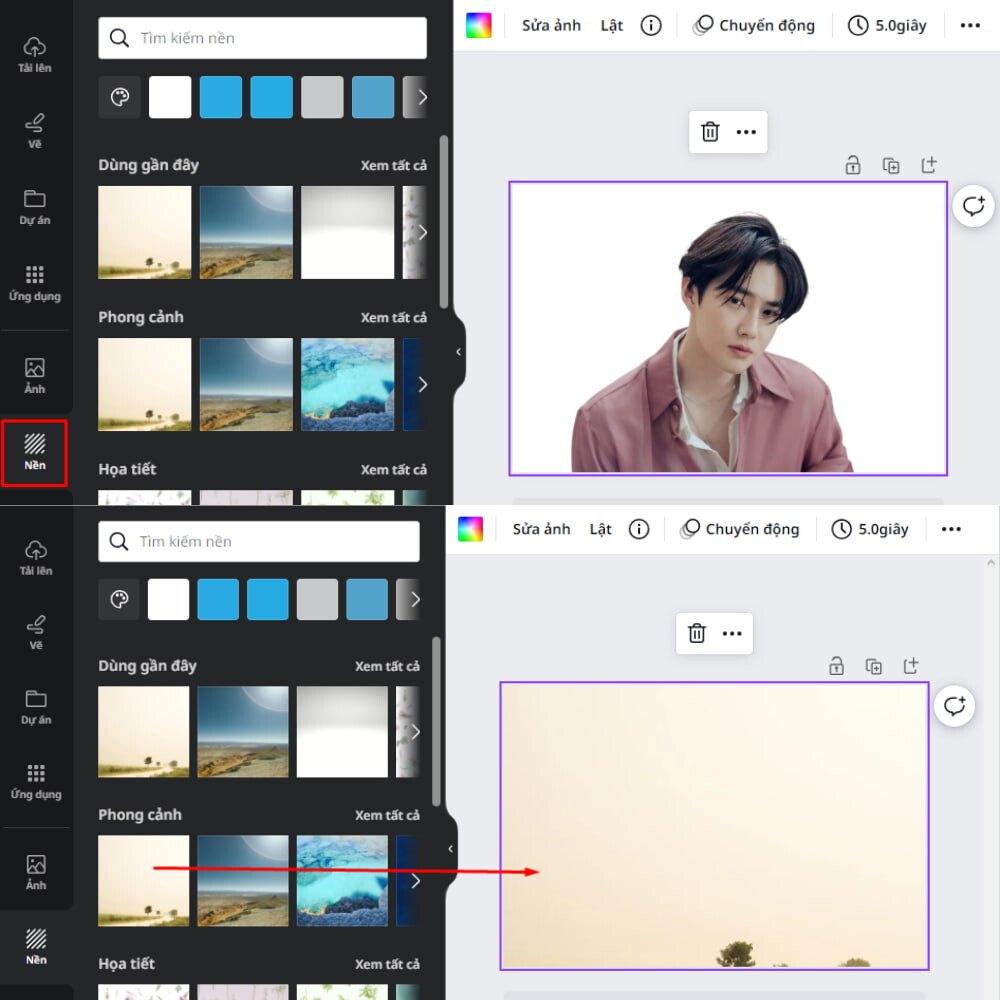
Task: Open the palette color picker in upper panel
Action: point(119,97)
